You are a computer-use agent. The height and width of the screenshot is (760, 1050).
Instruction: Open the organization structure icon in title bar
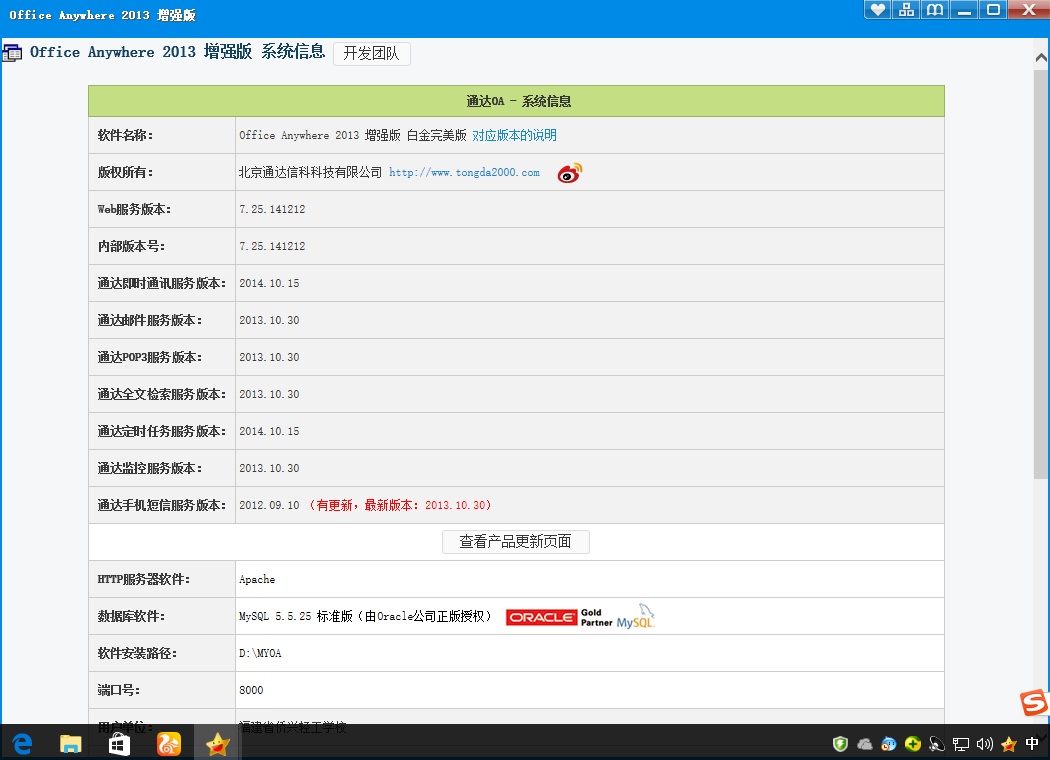click(x=906, y=10)
